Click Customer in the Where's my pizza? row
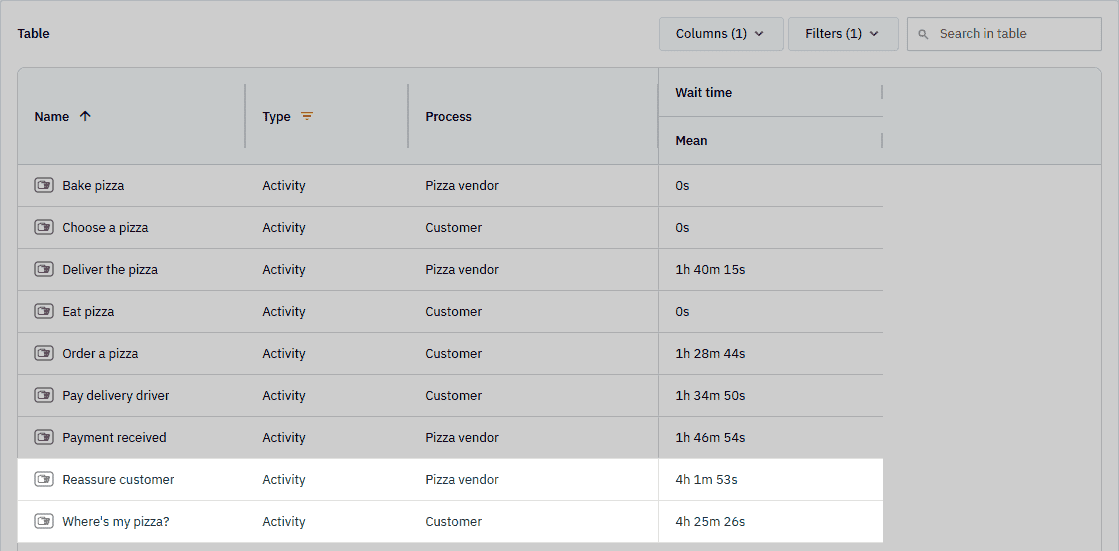This screenshot has width=1119, height=551. (x=454, y=522)
